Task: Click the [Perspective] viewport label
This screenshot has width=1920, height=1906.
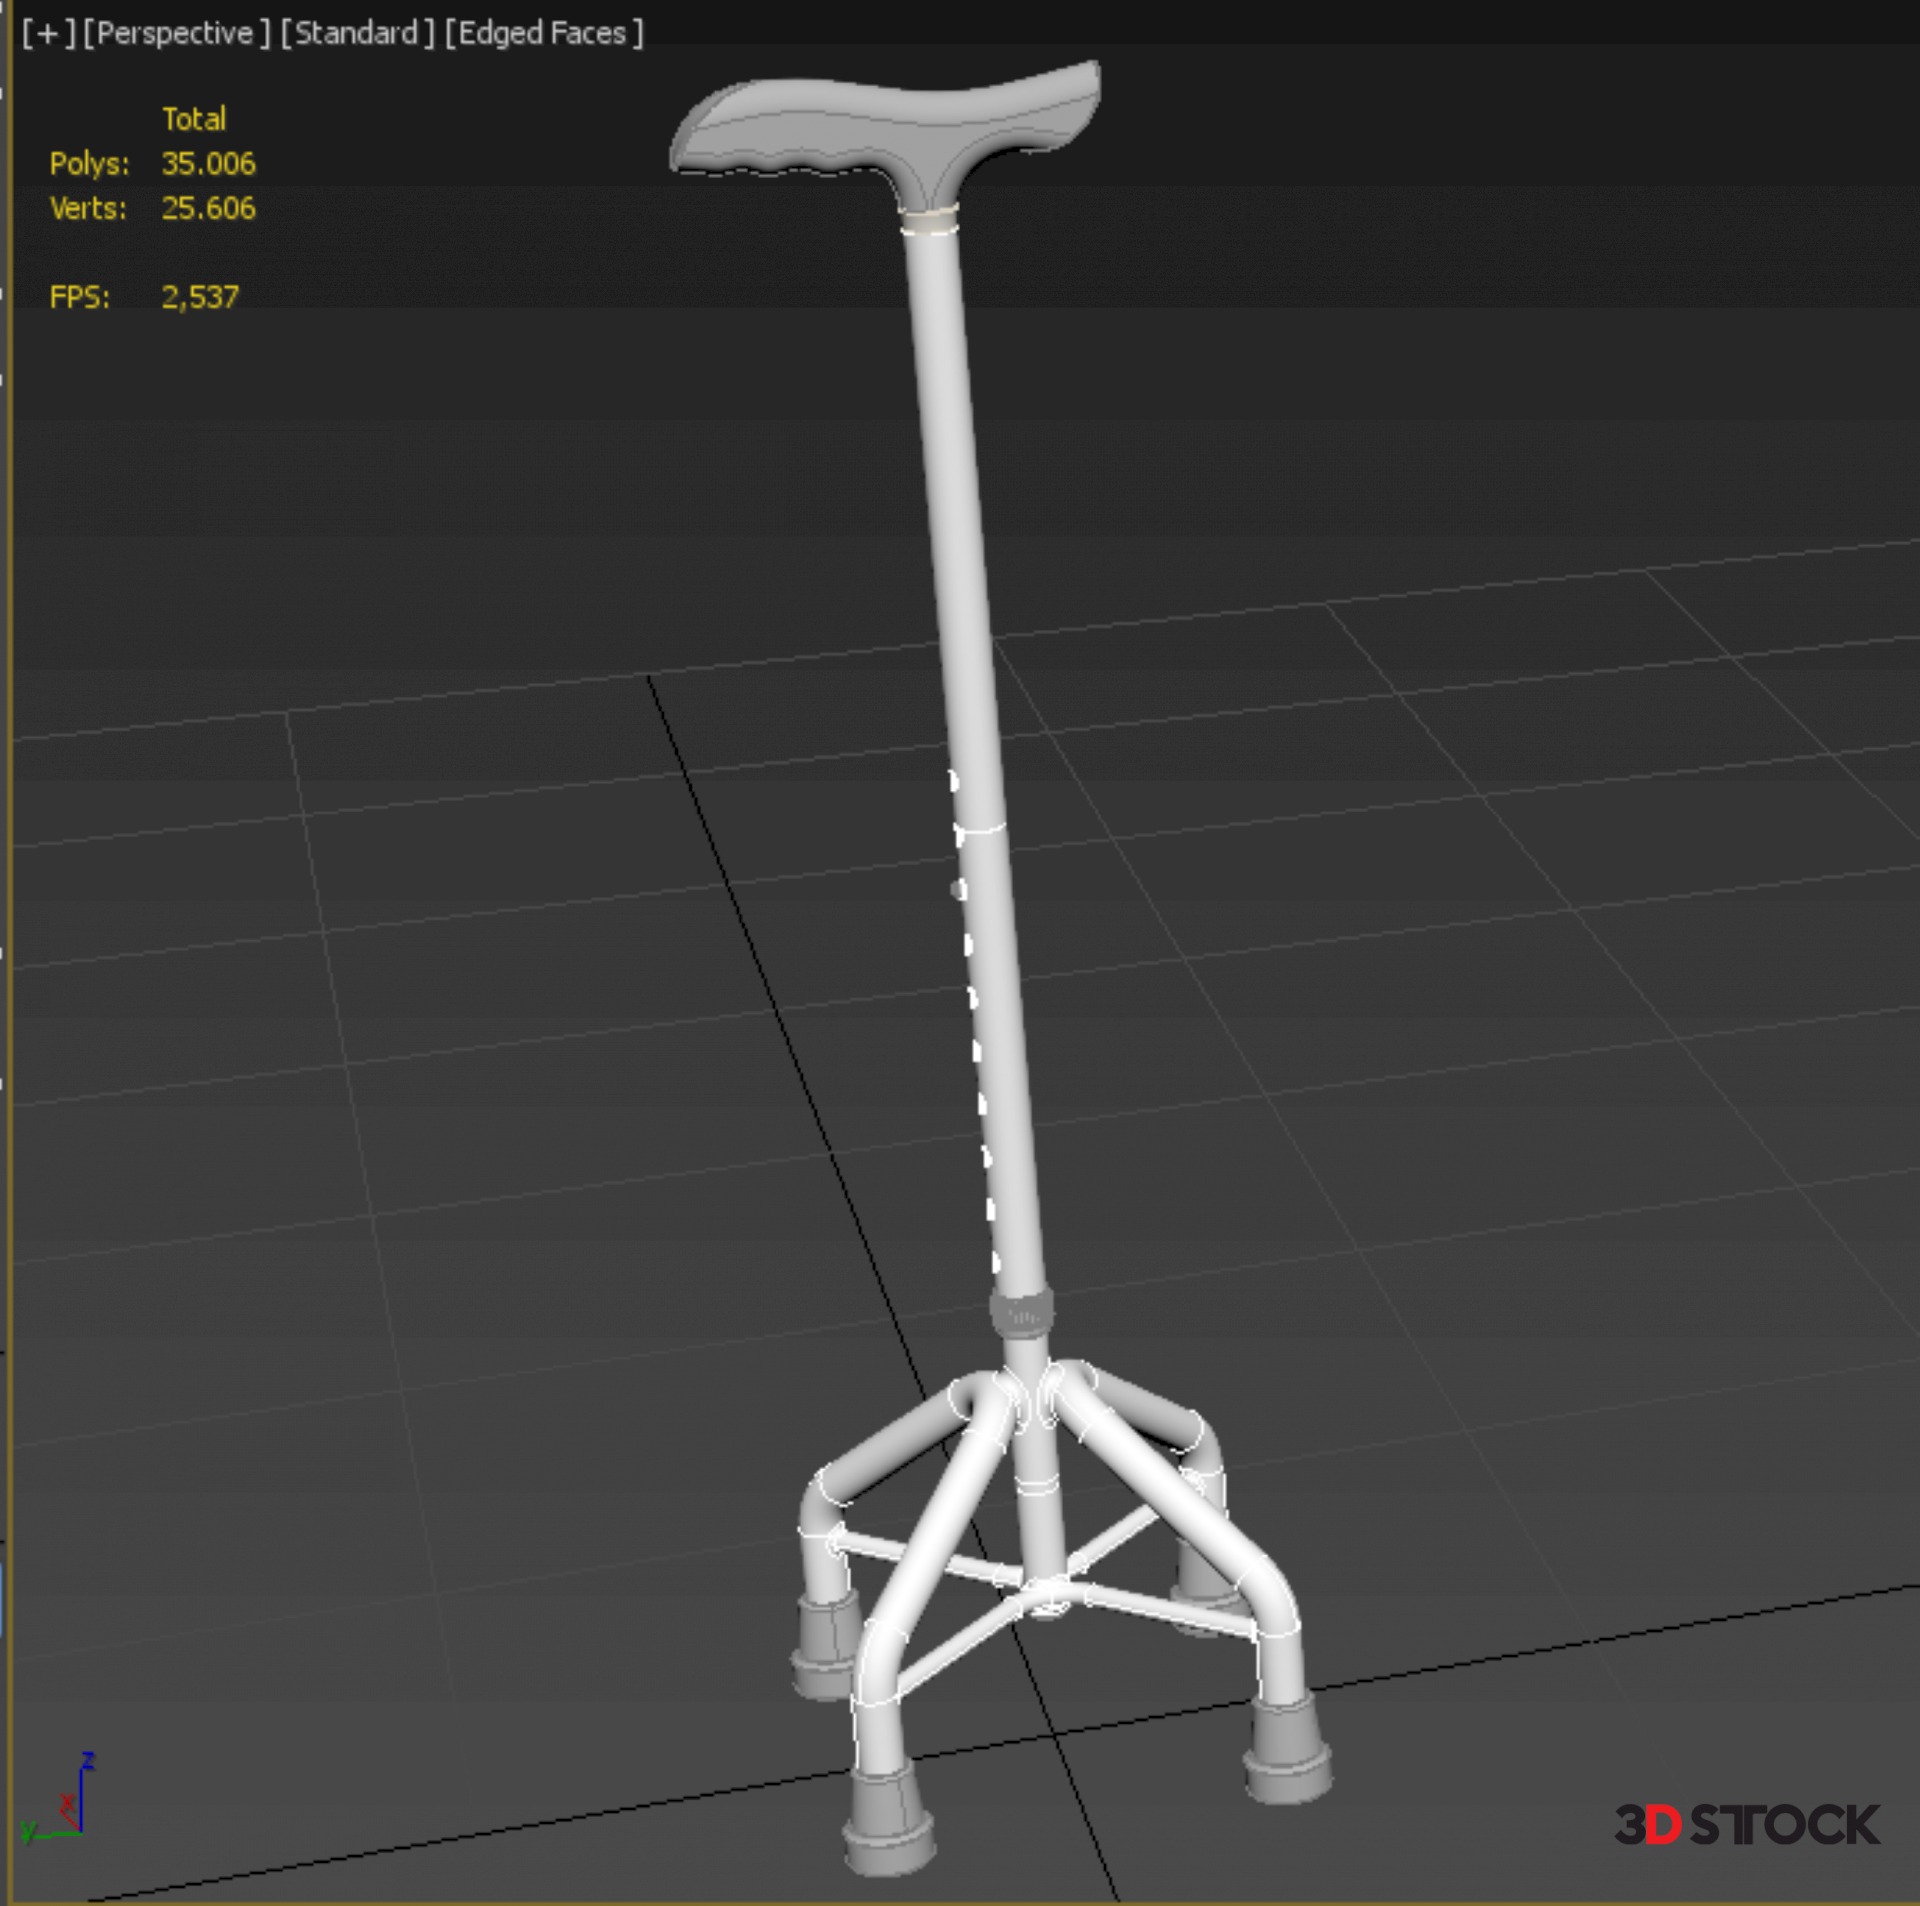Action: click(176, 33)
